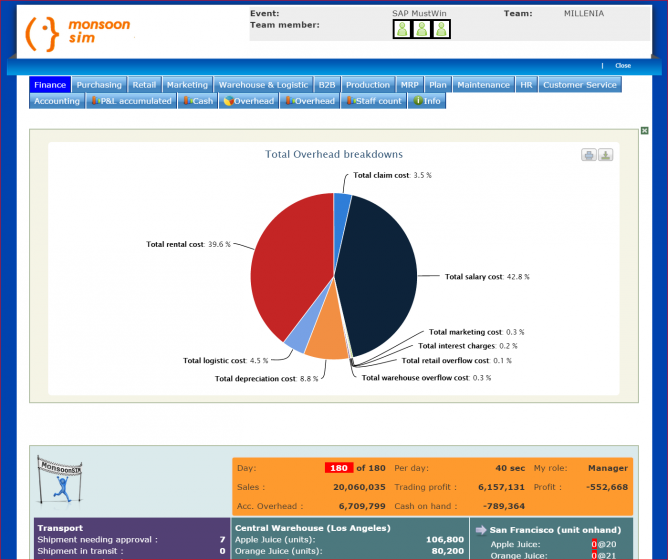Click the chart download icon
Screen dimensions: 668x560
click(x=605, y=155)
